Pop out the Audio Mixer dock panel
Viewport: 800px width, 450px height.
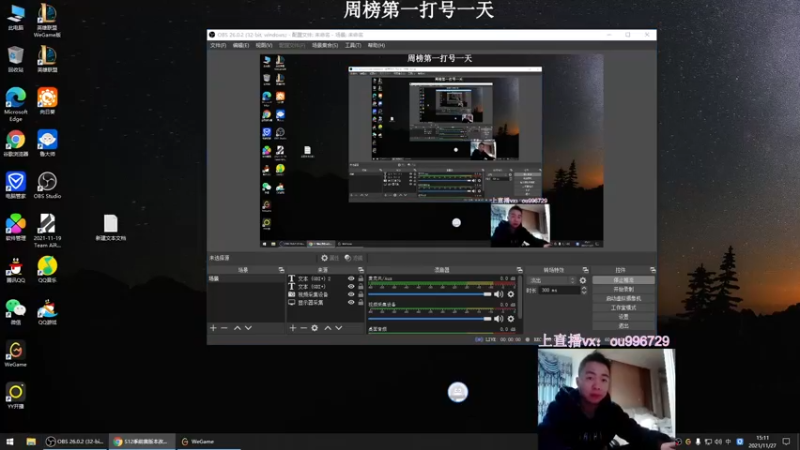tap(519, 269)
